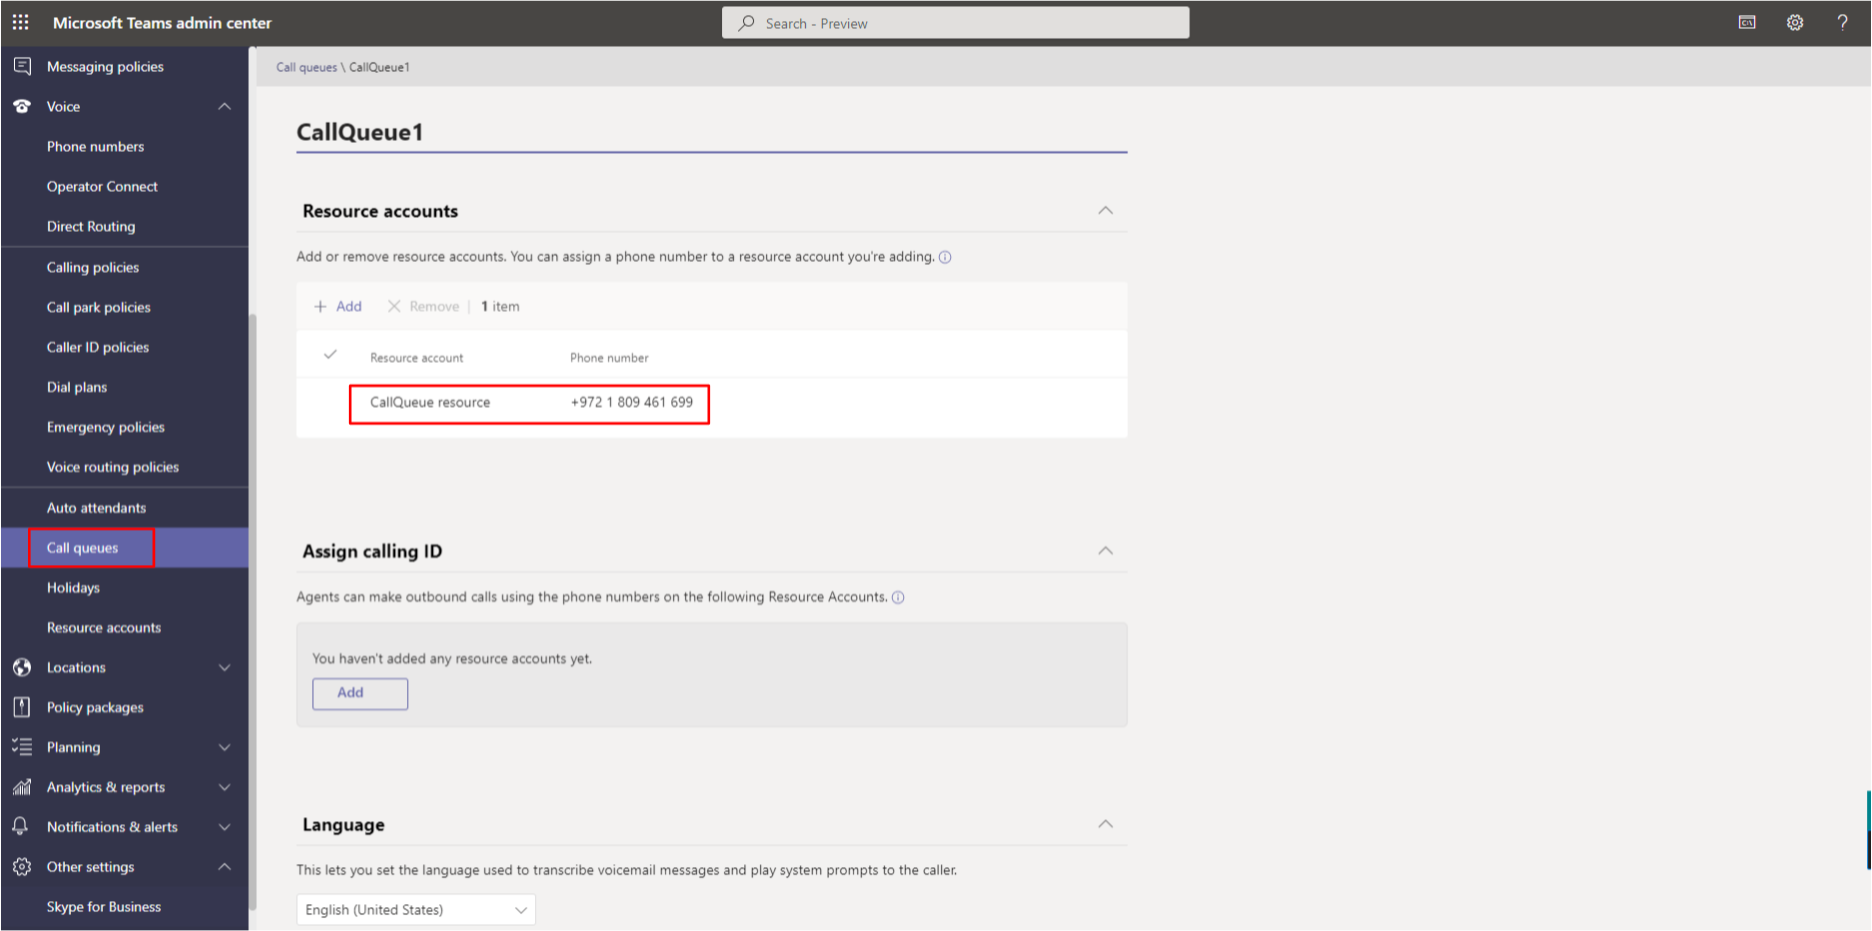Open Skype for Business settings
1872x931 pixels.
pyautogui.click(x=104, y=907)
